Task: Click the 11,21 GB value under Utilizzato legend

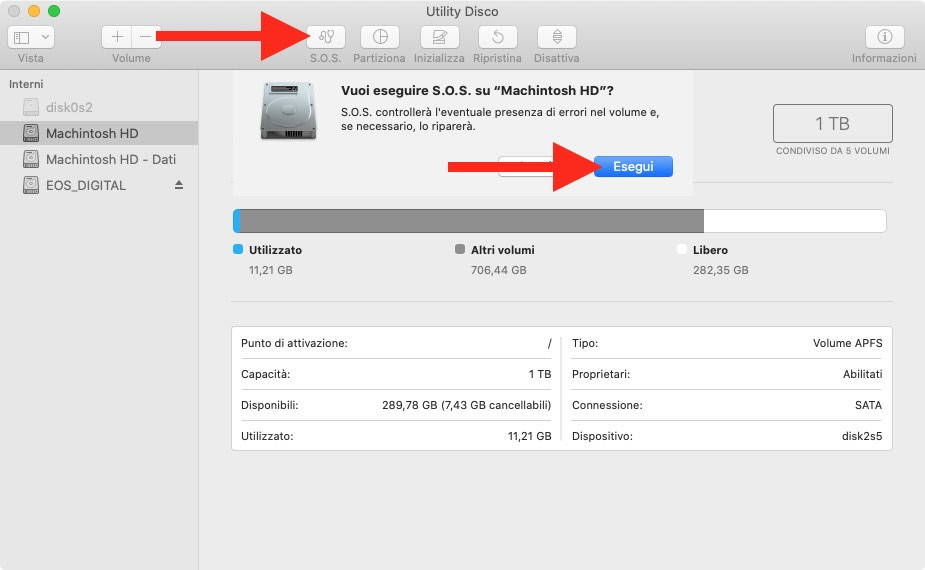Action: [x=271, y=270]
